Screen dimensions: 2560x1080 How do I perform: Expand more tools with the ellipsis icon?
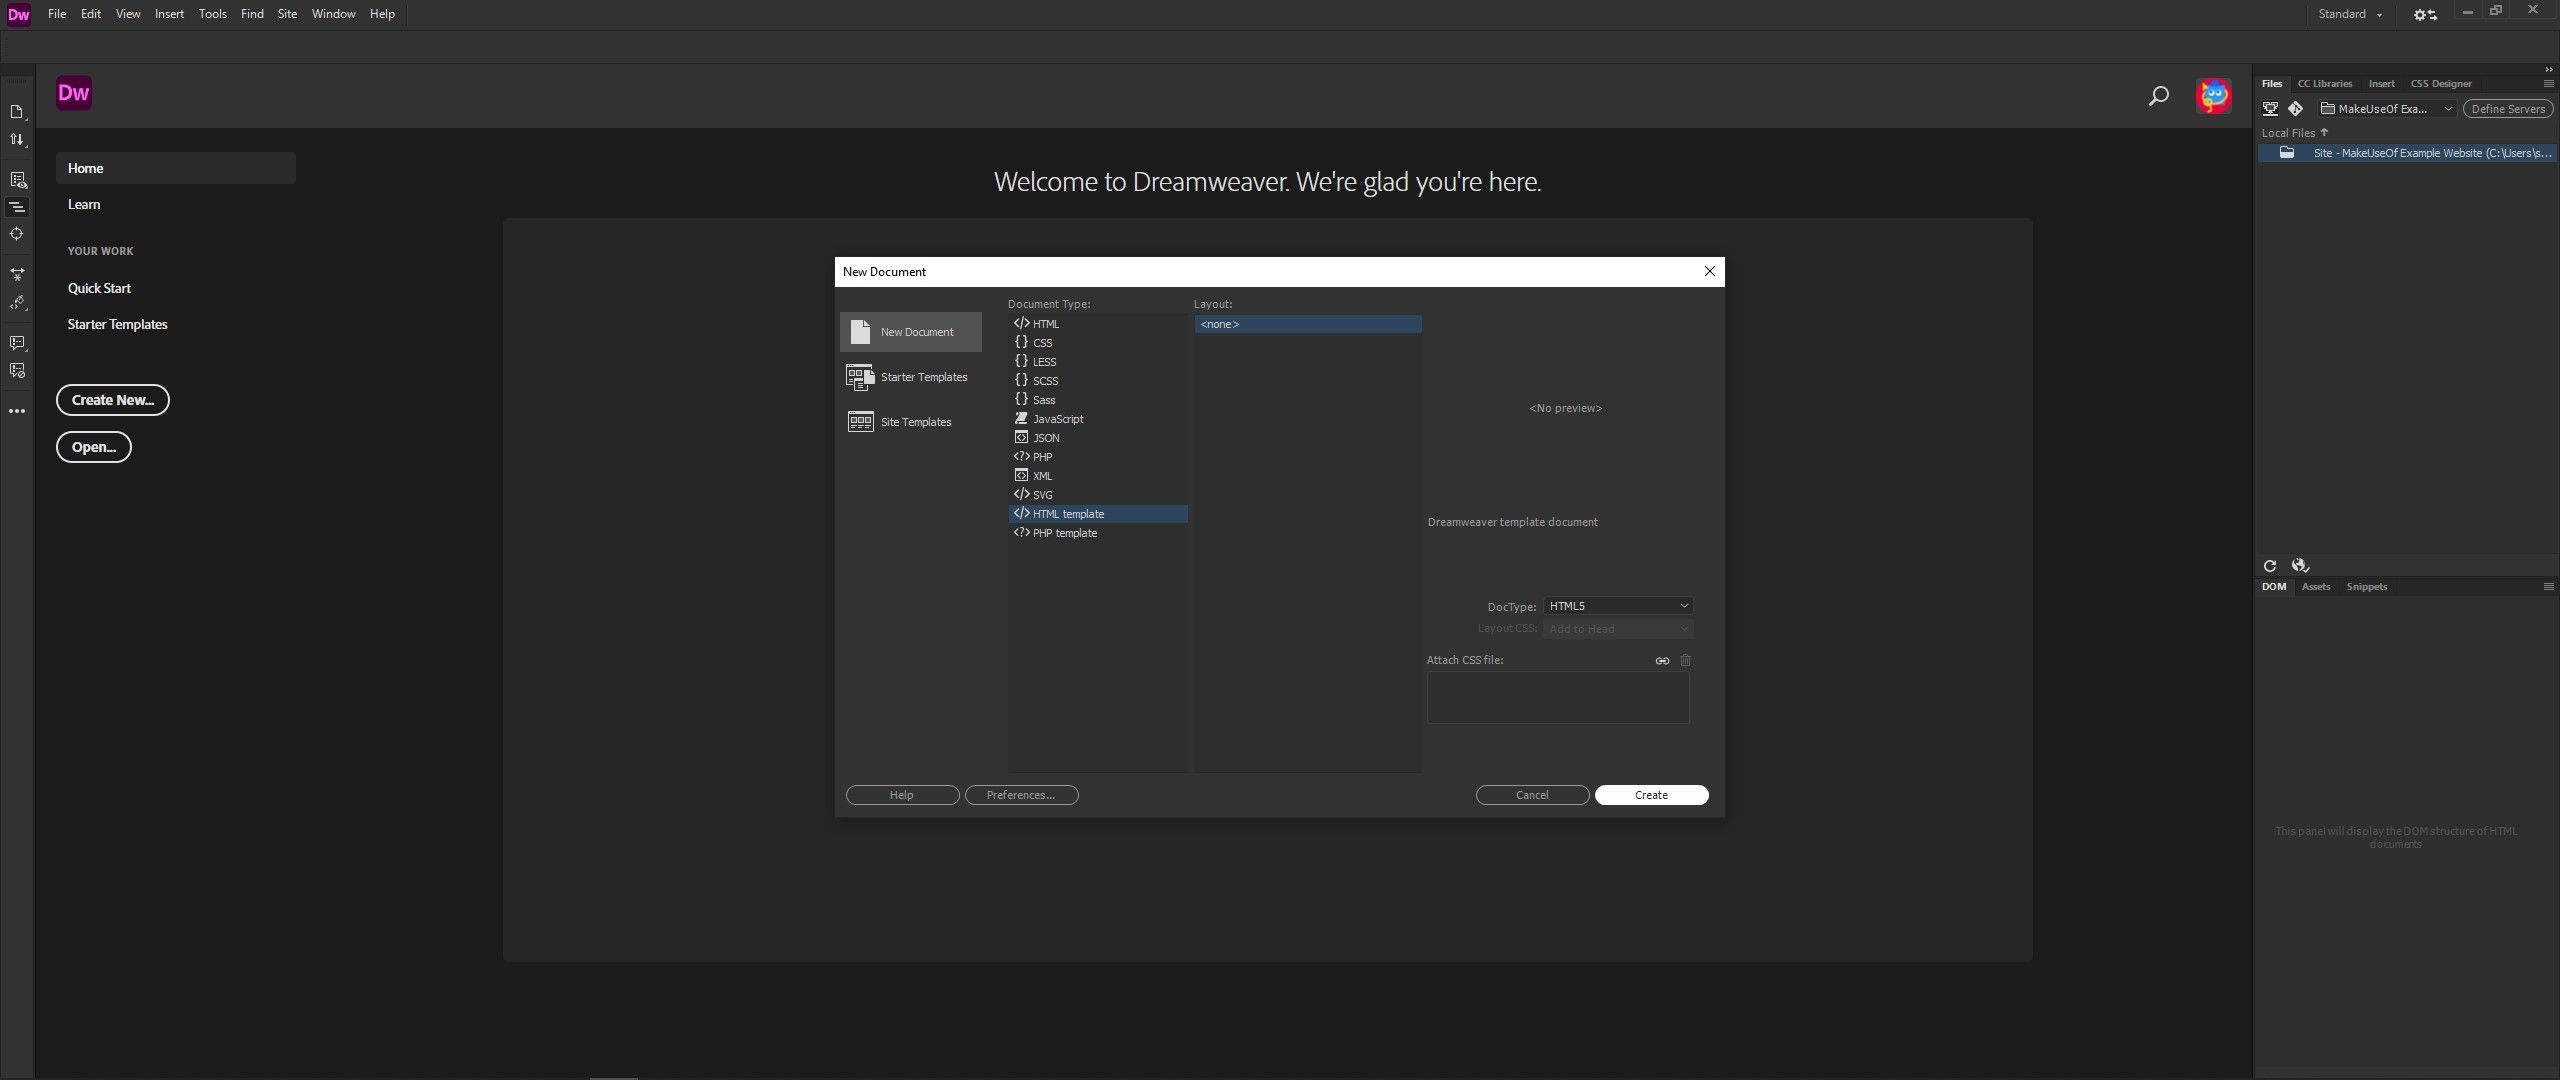[17, 411]
